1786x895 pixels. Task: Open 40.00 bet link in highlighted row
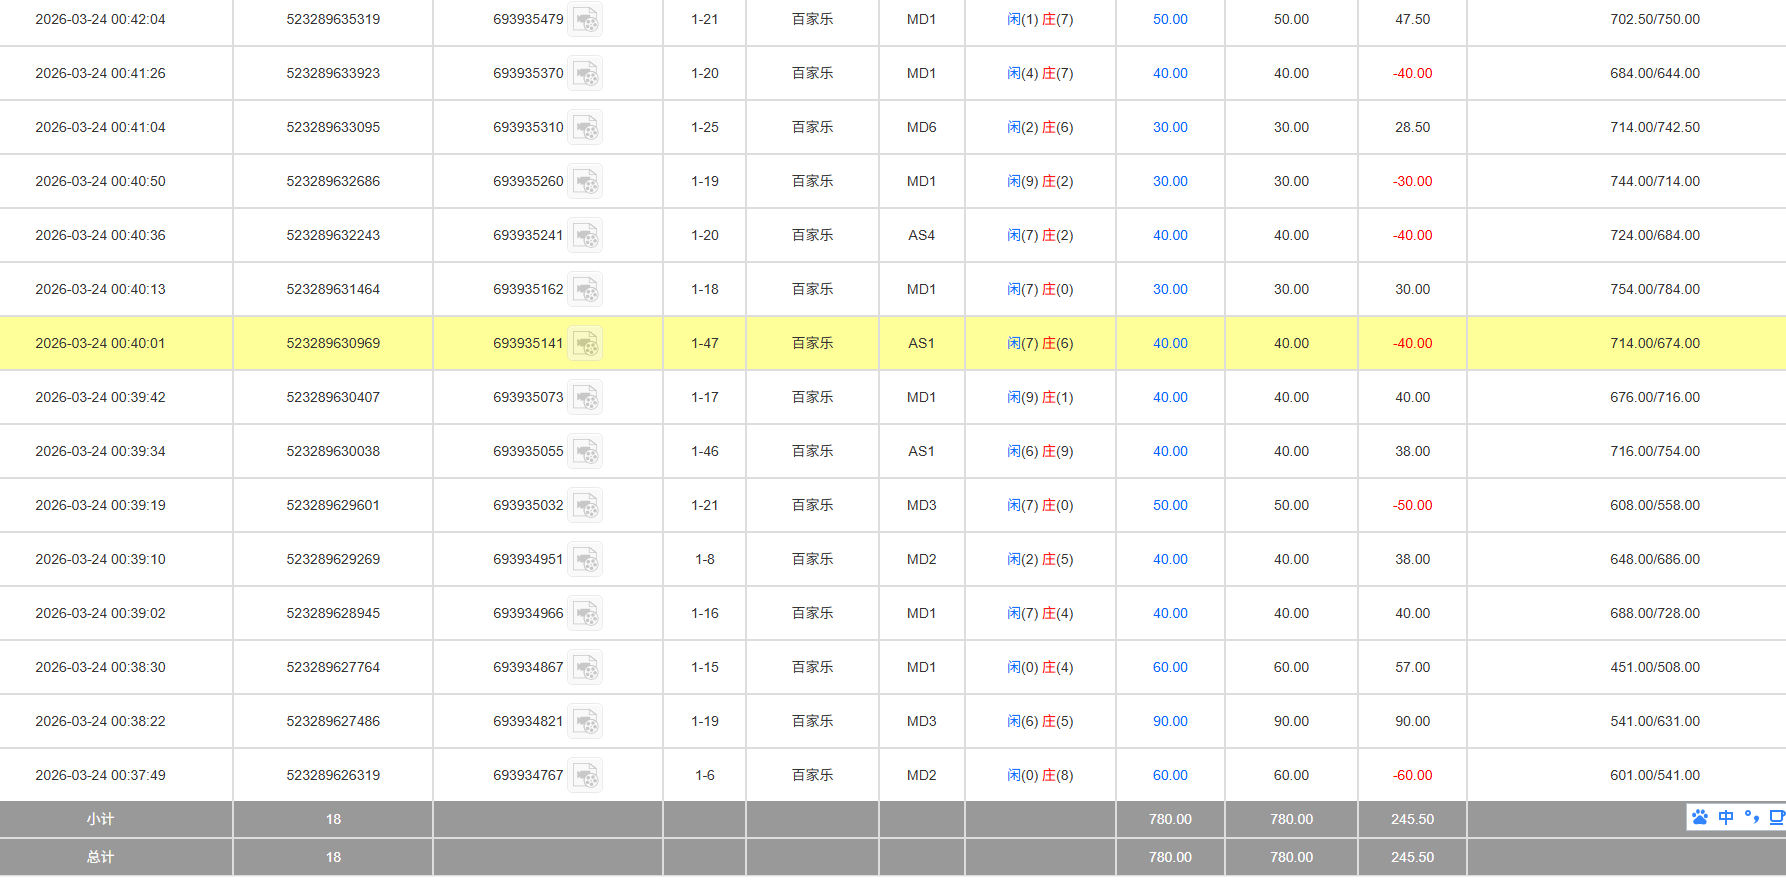click(x=1170, y=344)
